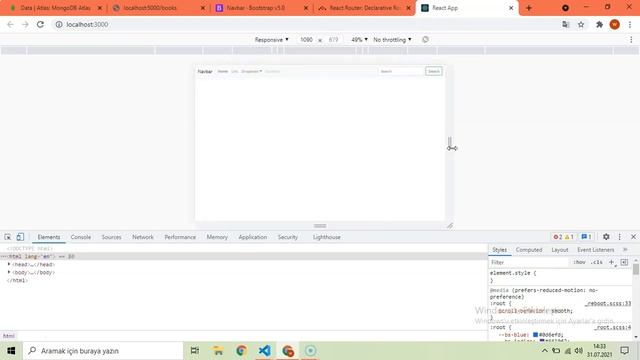Click the viewport height field

333,40
